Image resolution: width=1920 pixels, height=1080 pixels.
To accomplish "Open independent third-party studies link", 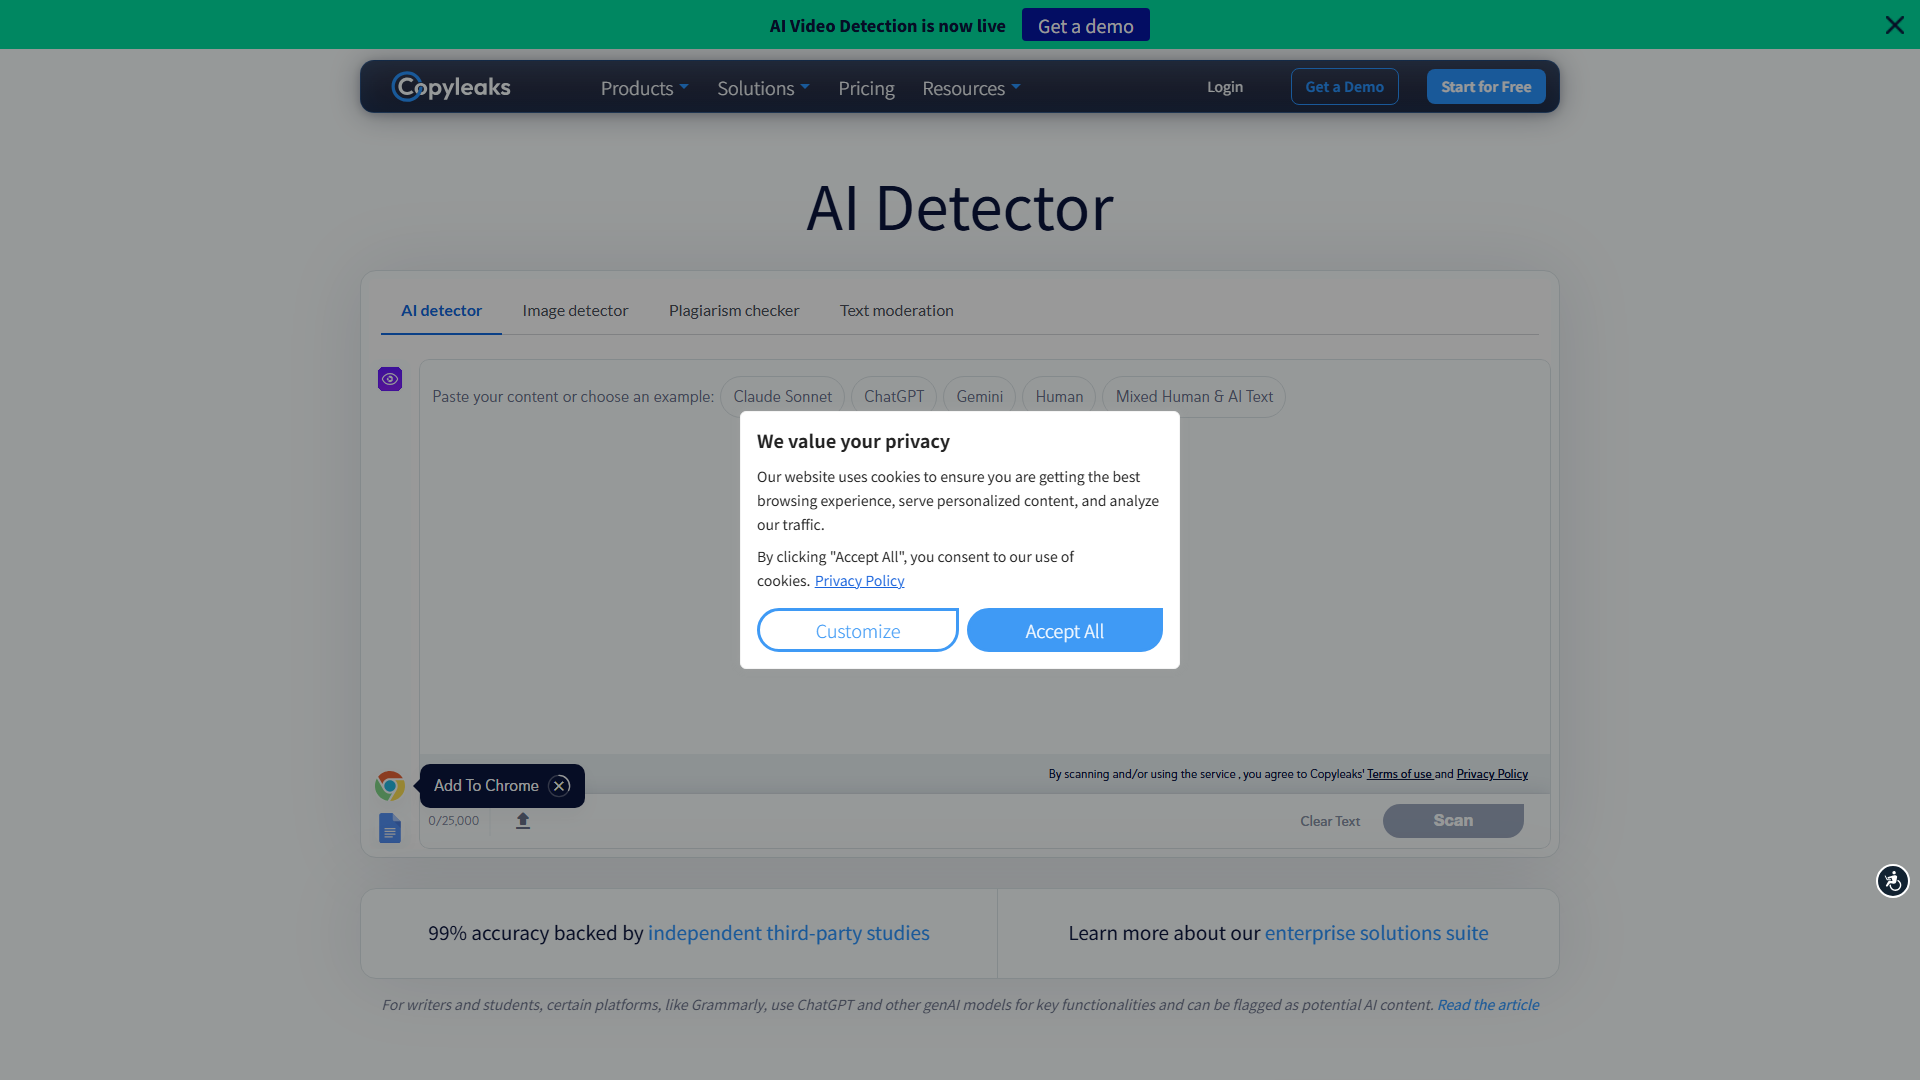I will point(788,933).
